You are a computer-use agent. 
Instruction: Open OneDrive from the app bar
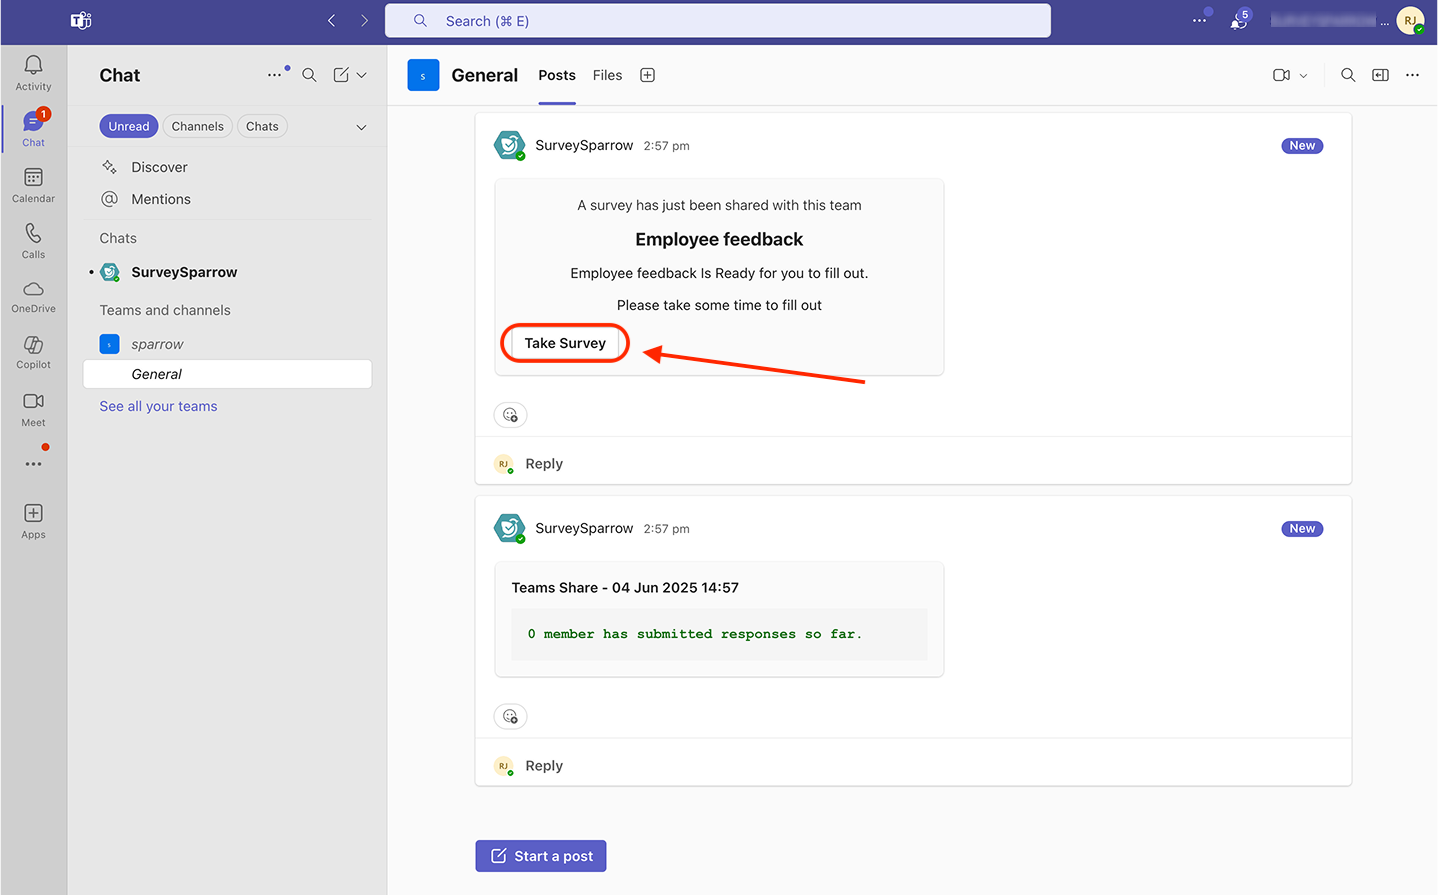tap(33, 296)
